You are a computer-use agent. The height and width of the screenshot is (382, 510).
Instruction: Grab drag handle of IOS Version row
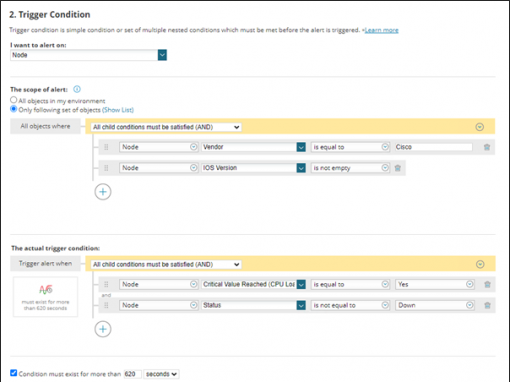pos(106,168)
